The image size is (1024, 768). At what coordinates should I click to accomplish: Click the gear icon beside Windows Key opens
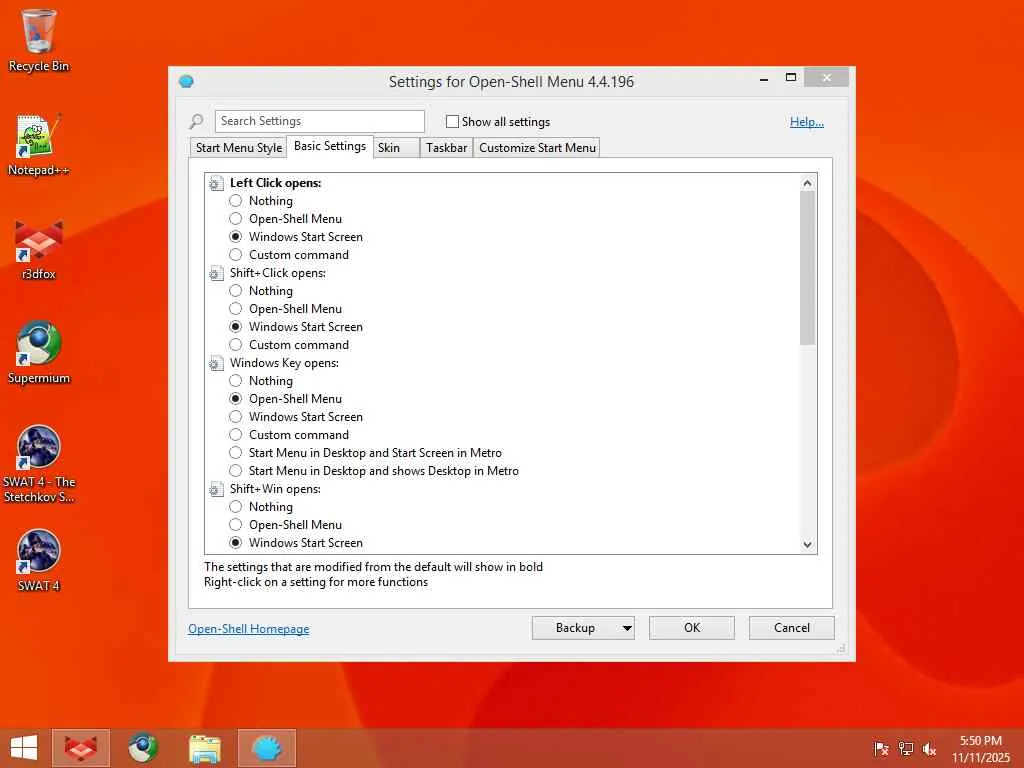[216, 364]
